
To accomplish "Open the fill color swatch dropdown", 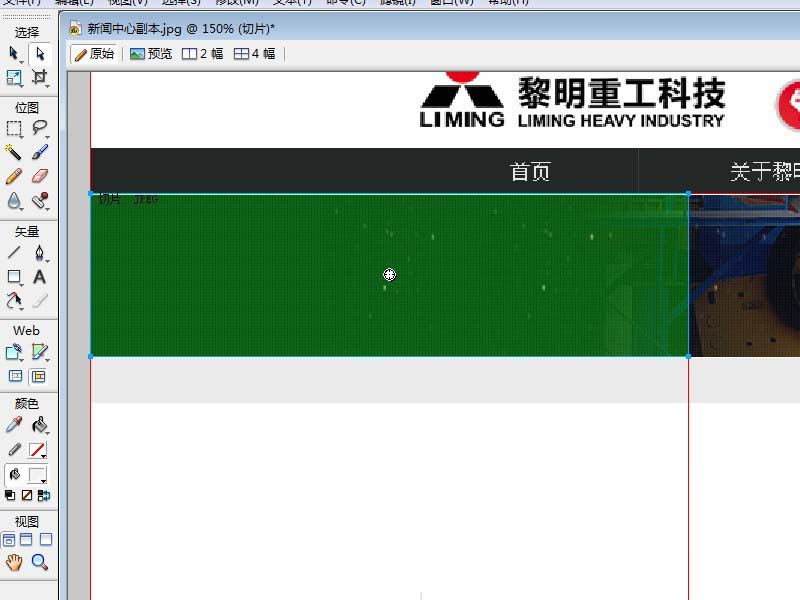I will point(40,476).
